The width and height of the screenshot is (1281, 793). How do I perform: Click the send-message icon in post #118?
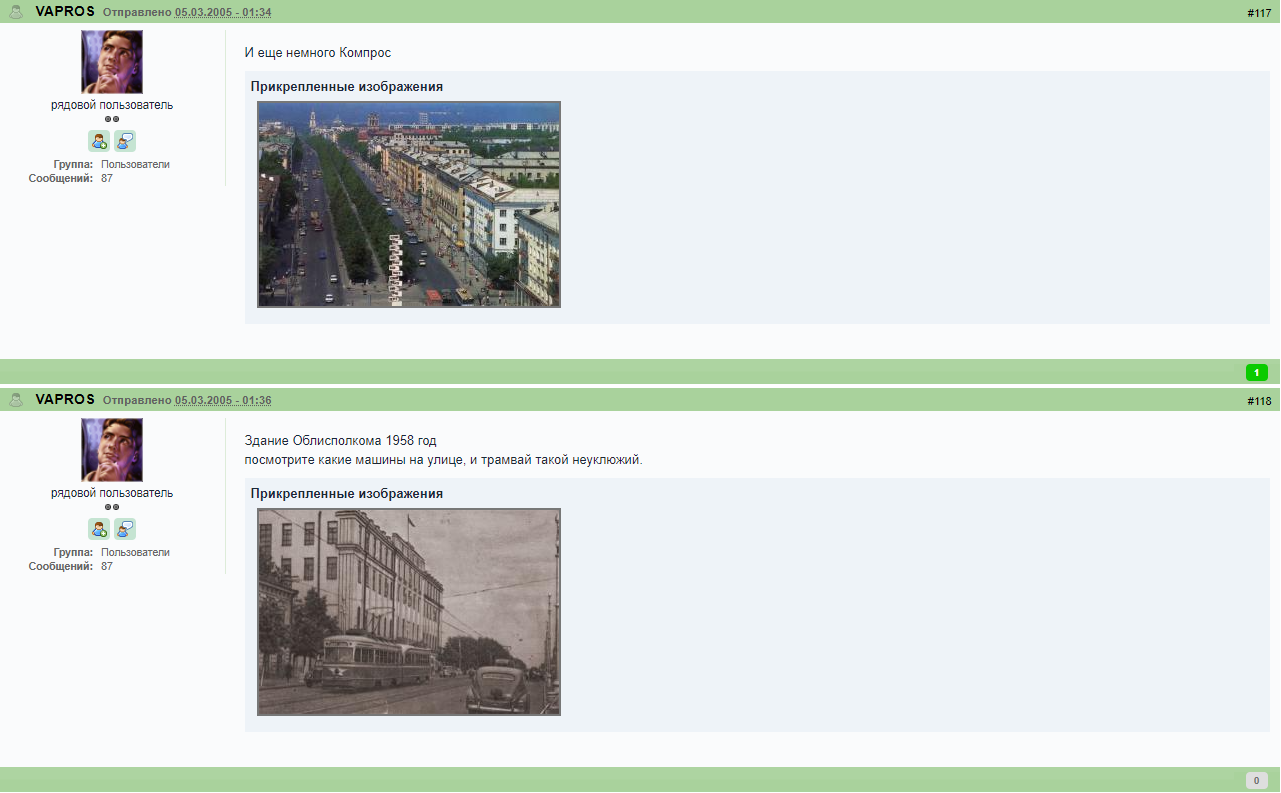pyautogui.click(x=125, y=529)
